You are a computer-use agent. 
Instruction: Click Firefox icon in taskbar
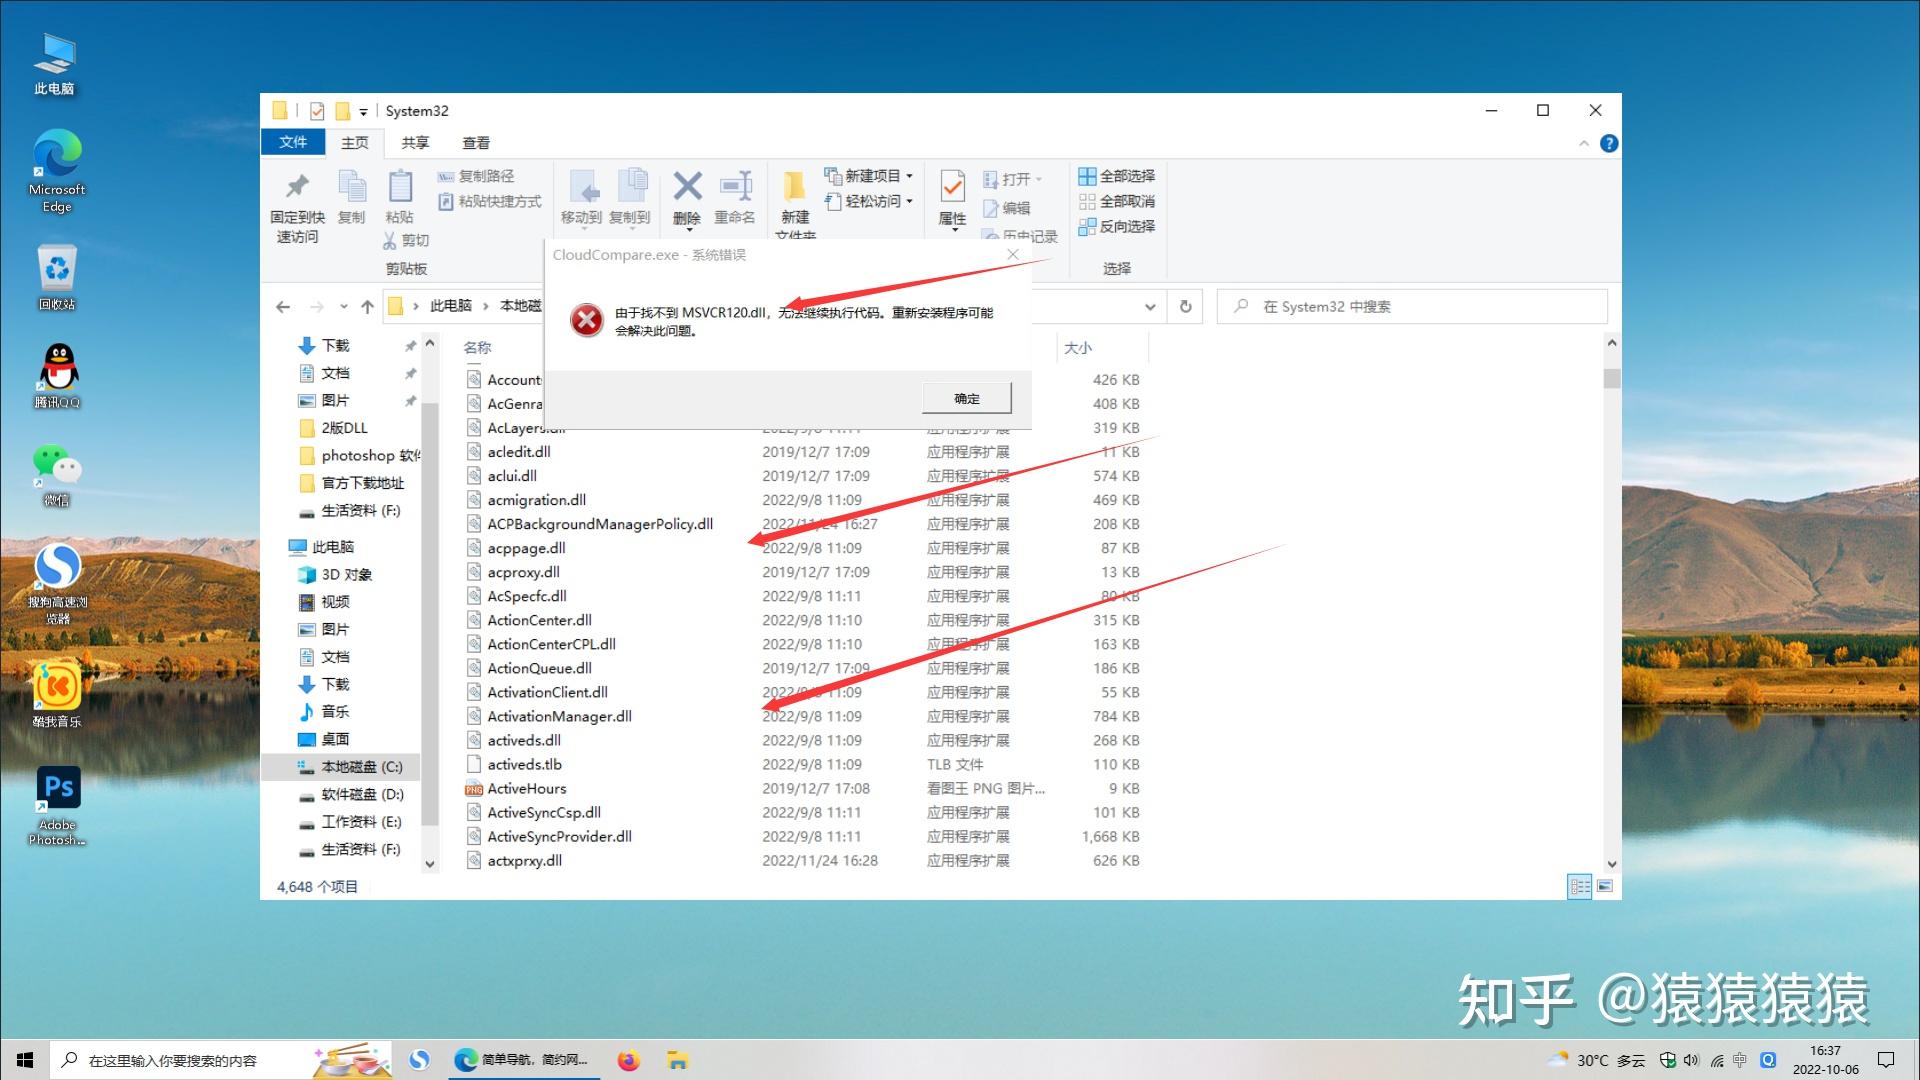click(628, 1061)
